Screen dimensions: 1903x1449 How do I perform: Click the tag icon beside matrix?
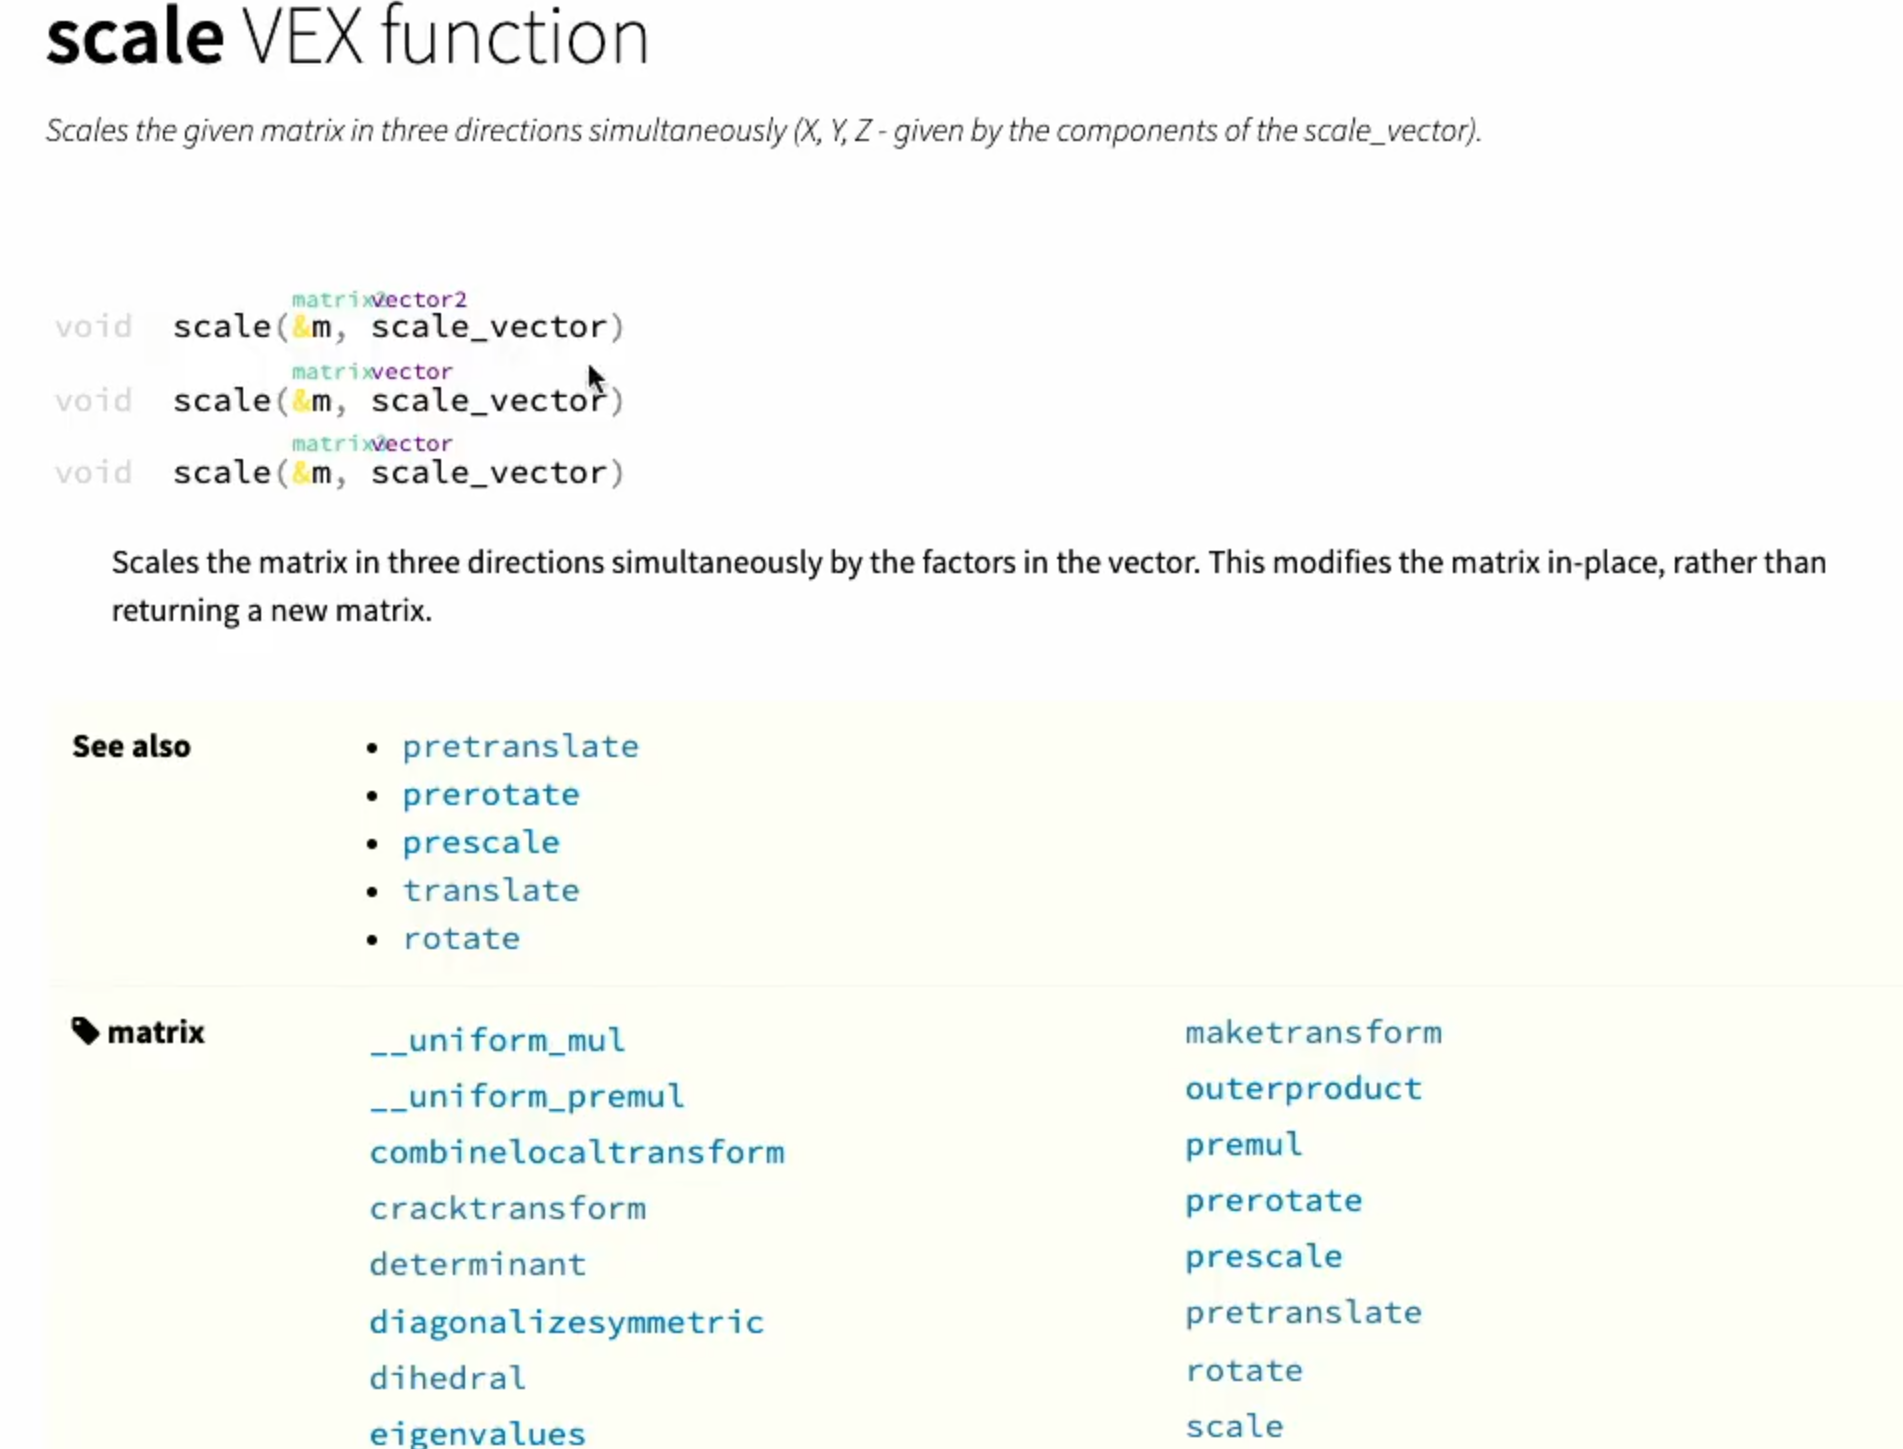click(85, 1031)
